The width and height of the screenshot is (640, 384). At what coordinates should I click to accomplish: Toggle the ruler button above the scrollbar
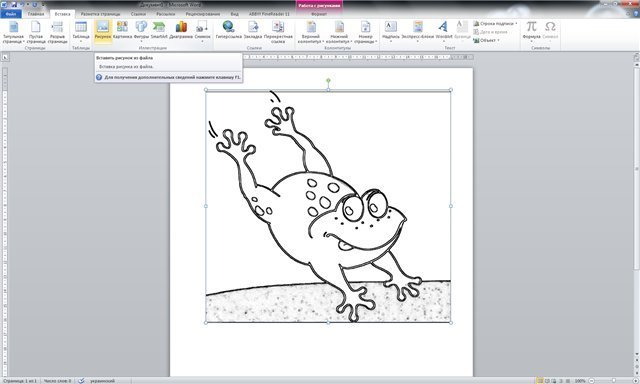click(636, 58)
